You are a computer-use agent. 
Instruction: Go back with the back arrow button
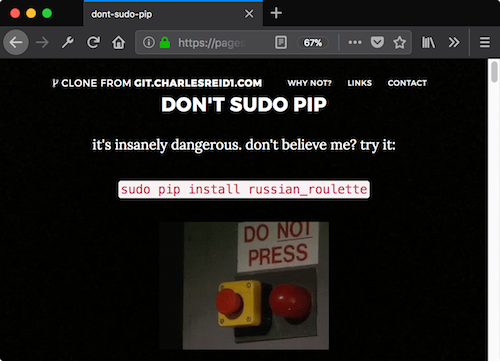(x=16, y=42)
